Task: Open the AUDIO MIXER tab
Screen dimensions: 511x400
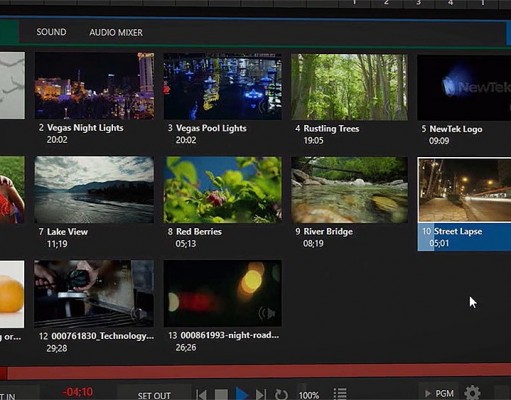Action: click(116, 32)
